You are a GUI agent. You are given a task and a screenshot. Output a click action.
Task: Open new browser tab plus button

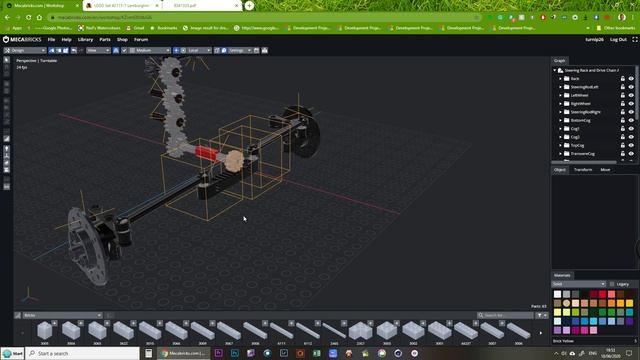[249, 6]
